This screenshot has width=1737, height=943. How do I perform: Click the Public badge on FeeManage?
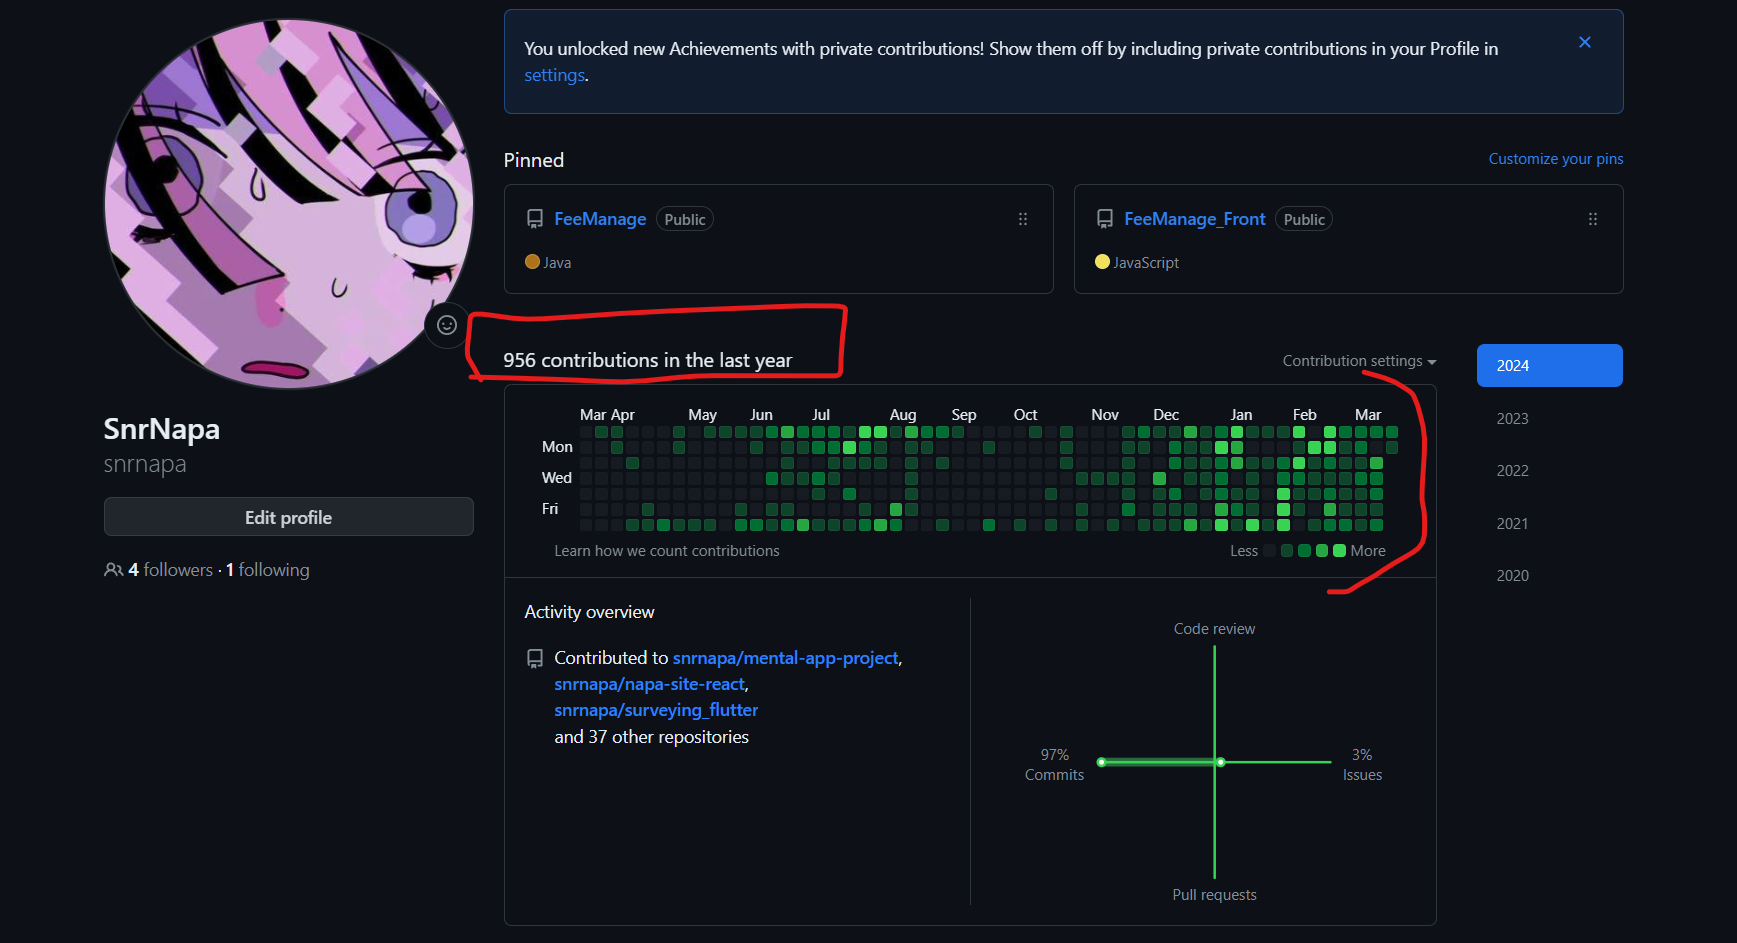coord(685,219)
